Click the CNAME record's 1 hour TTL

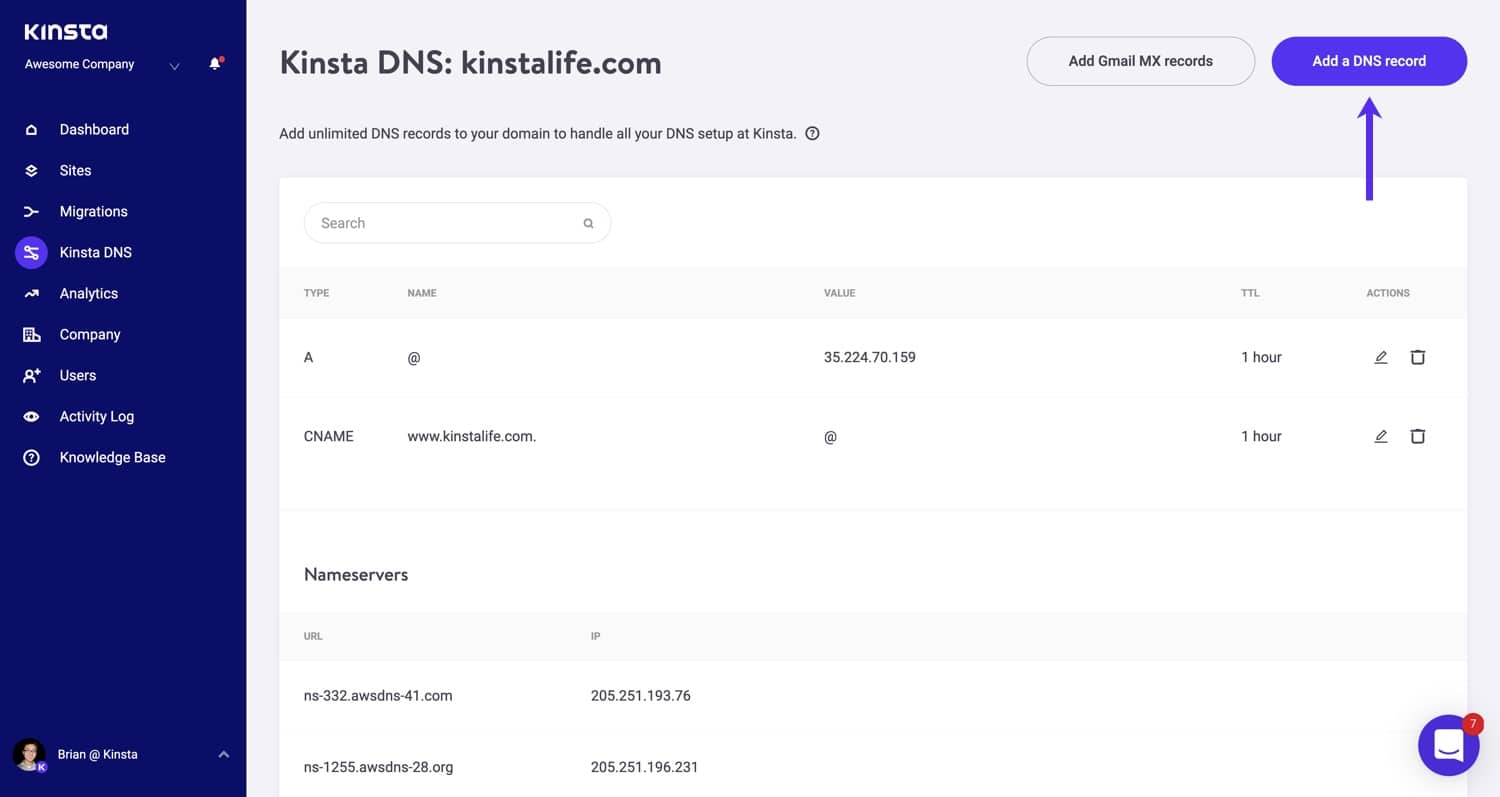pyautogui.click(x=1261, y=436)
